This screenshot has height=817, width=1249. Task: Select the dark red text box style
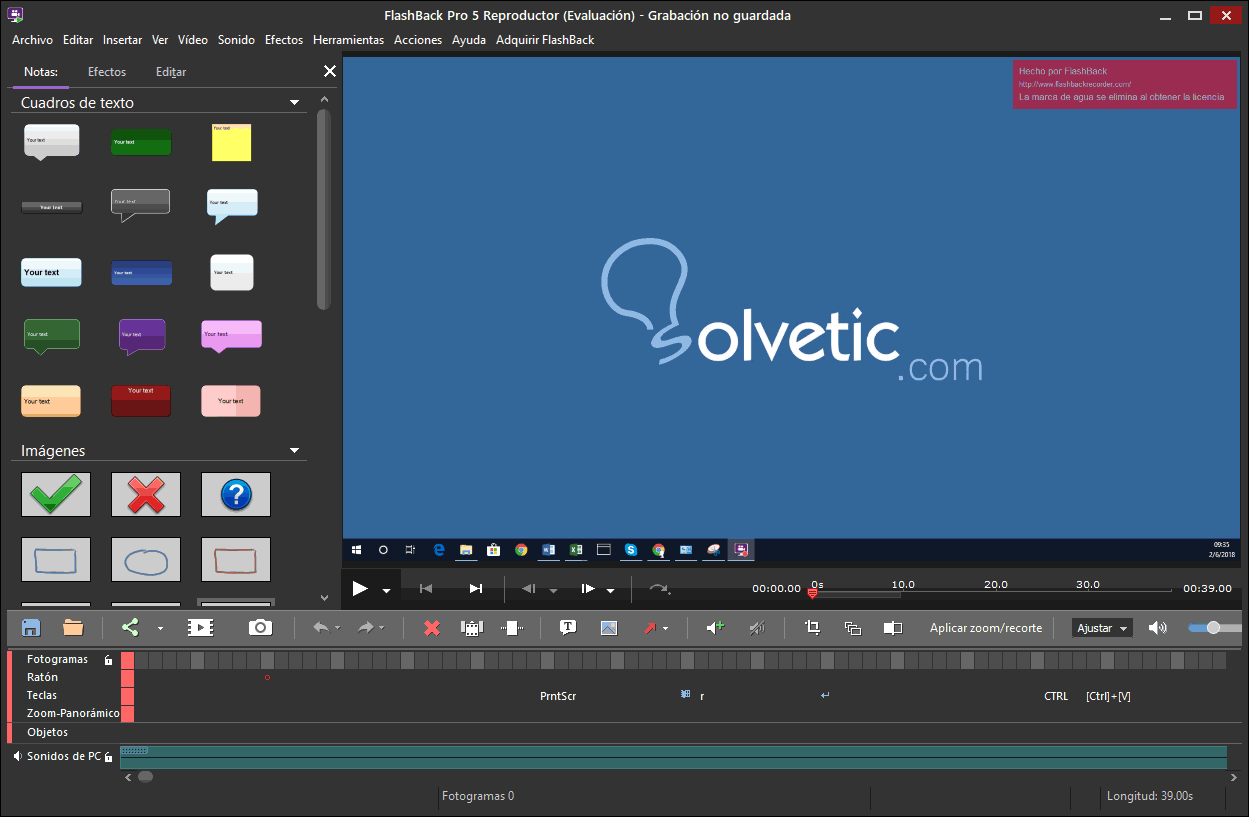coord(141,401)
